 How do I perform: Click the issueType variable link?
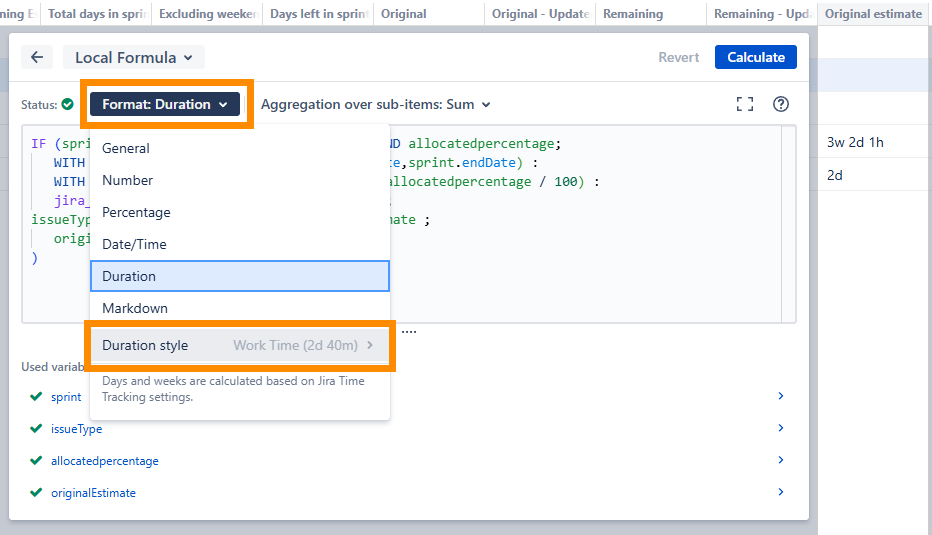(x=77, y=429)
